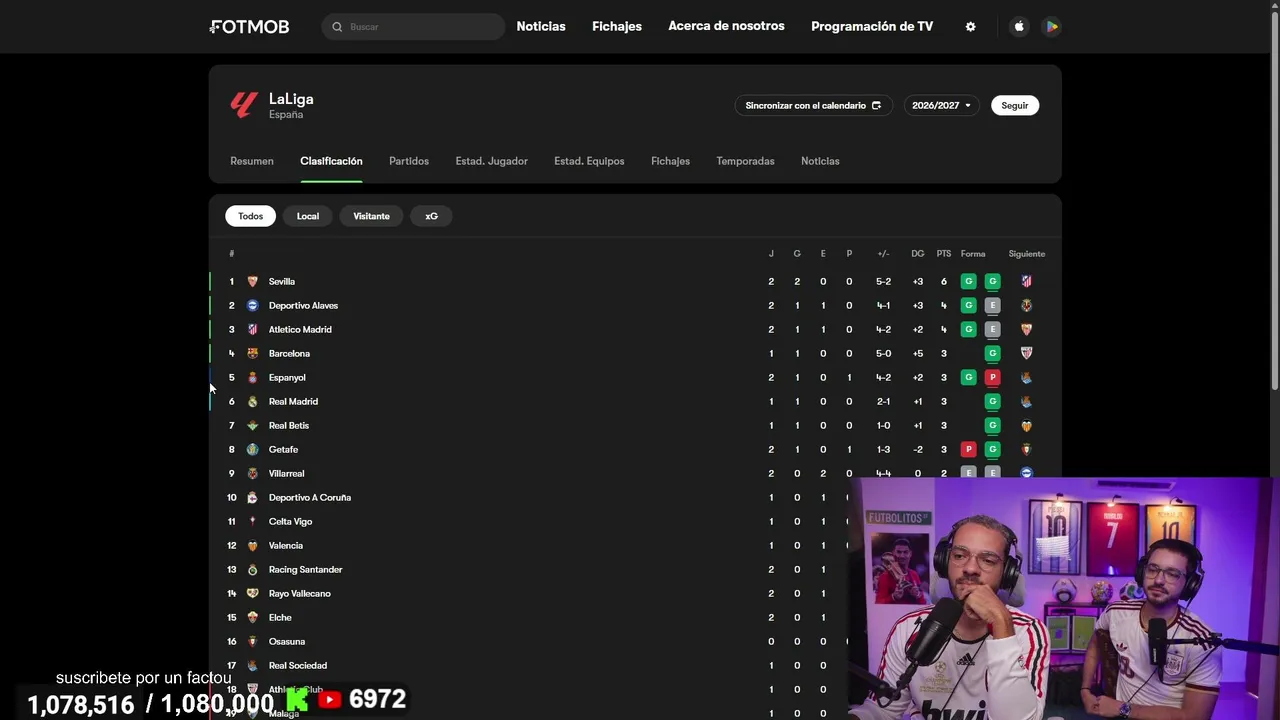Switch to the Resumen tab
The image size is (1280, 720).
coord(252,161)
